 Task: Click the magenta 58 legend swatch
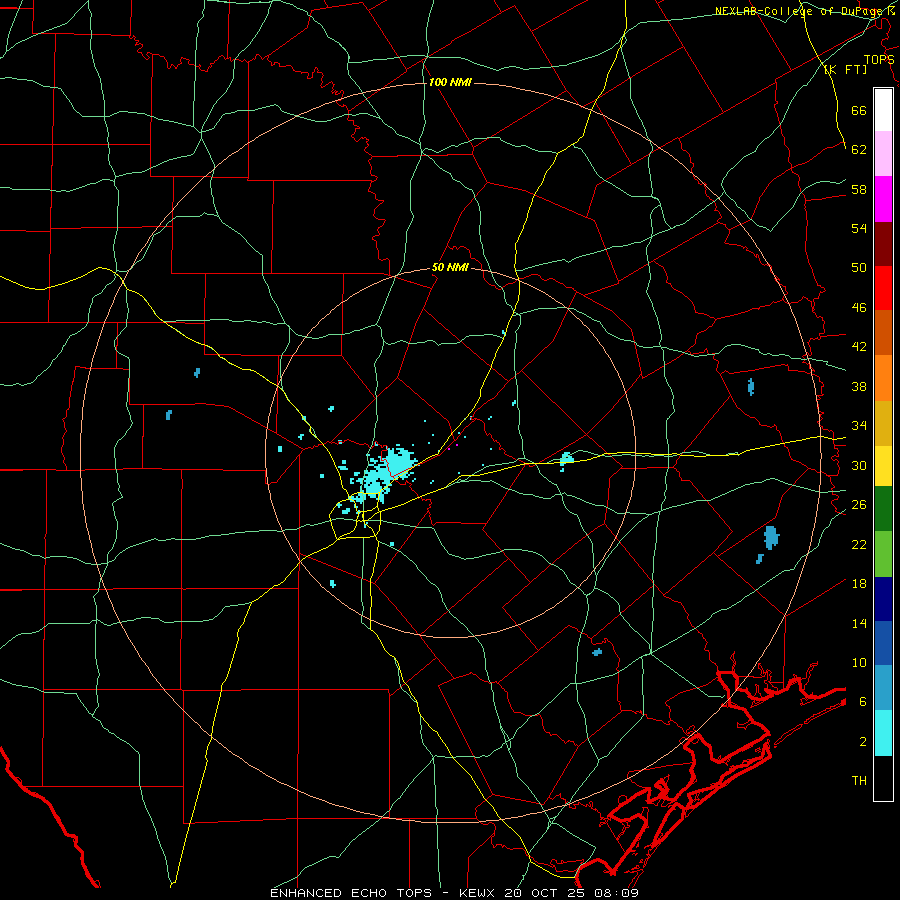pyautogui.click(x=883, y=199)
